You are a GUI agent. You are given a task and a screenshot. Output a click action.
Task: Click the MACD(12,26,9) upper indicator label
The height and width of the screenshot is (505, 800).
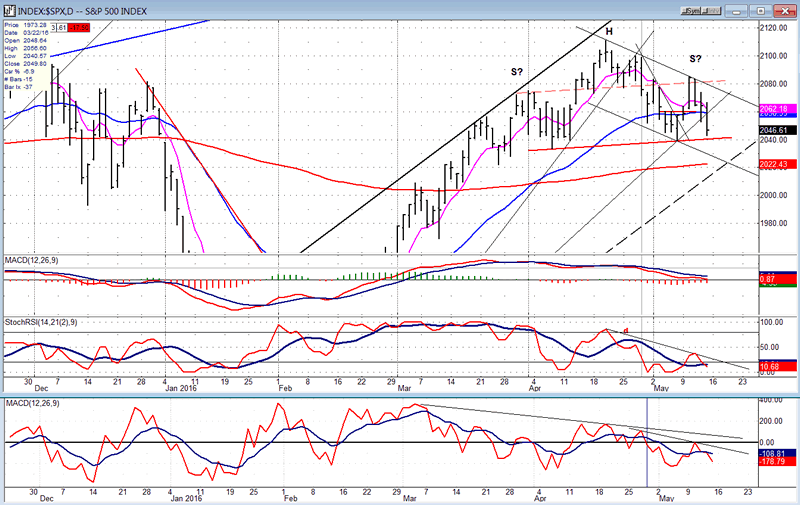click(32, 262)
